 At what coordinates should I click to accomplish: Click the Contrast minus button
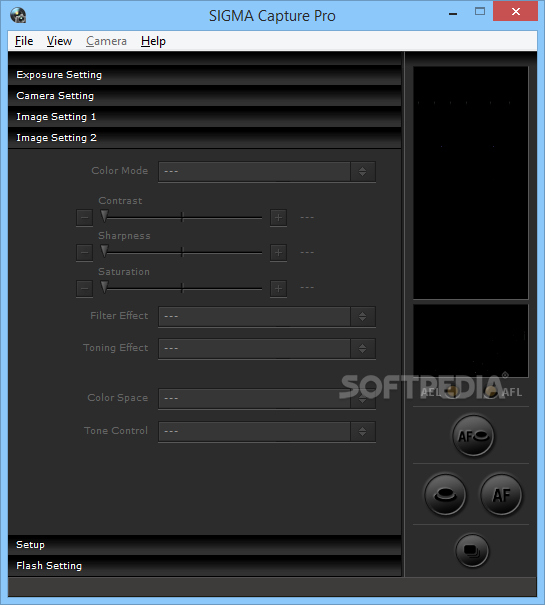(85, 218)
